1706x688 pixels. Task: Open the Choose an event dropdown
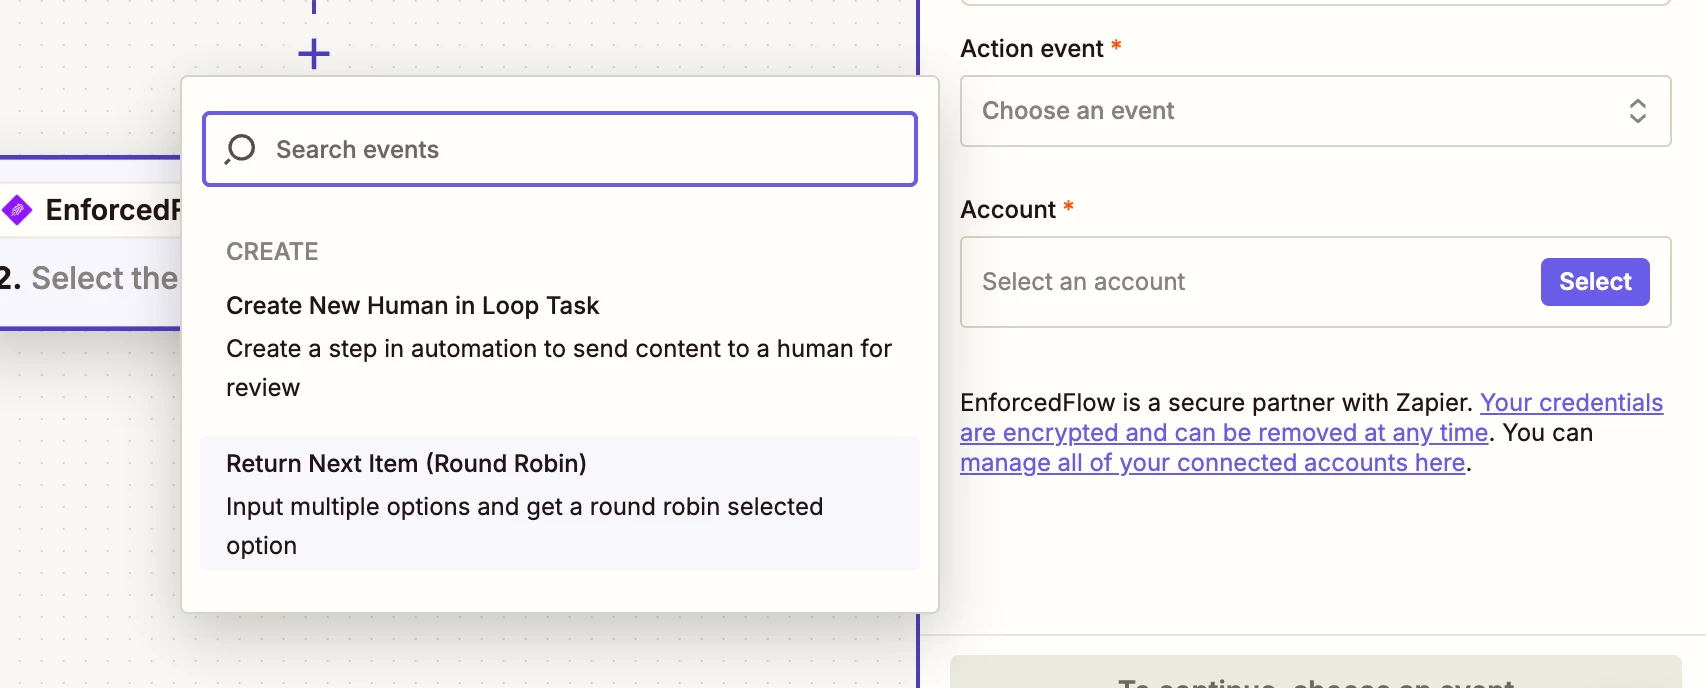(1315, 111)
